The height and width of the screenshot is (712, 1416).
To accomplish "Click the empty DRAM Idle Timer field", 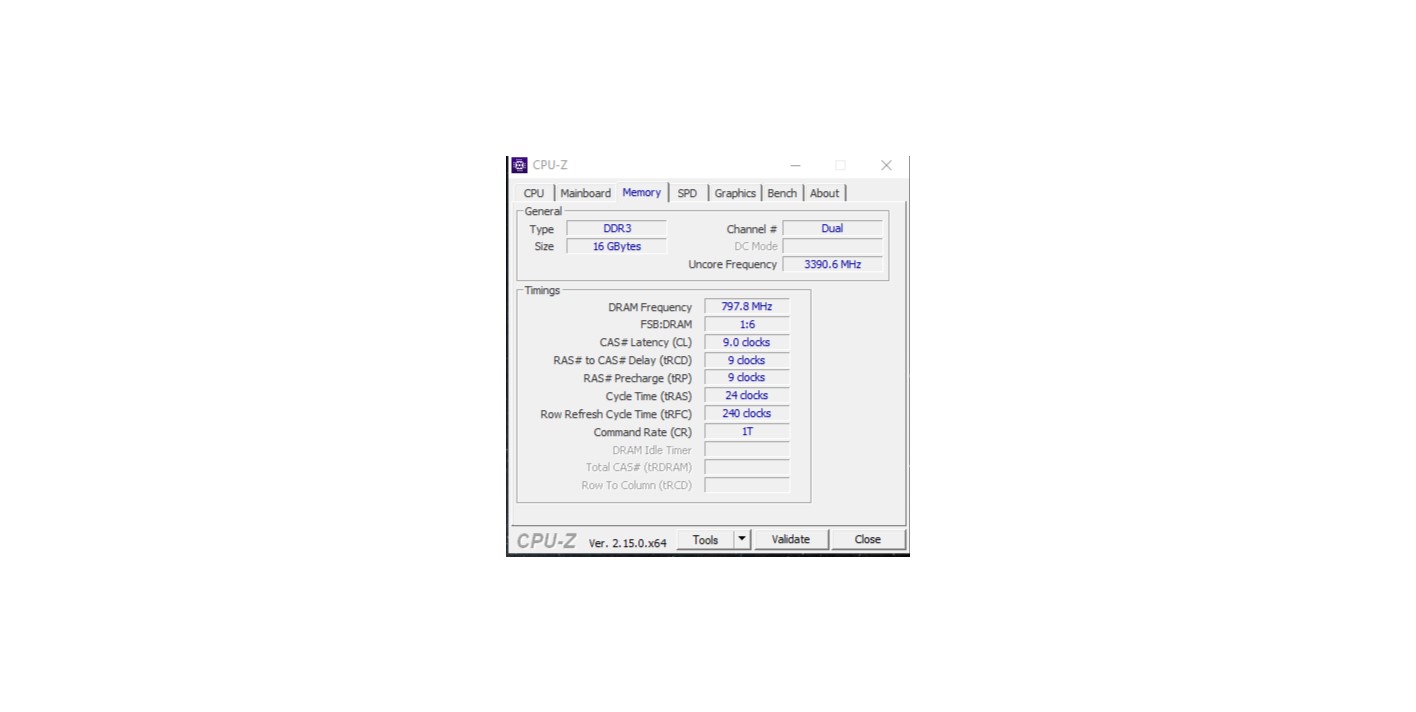I will tap(747, 450).
